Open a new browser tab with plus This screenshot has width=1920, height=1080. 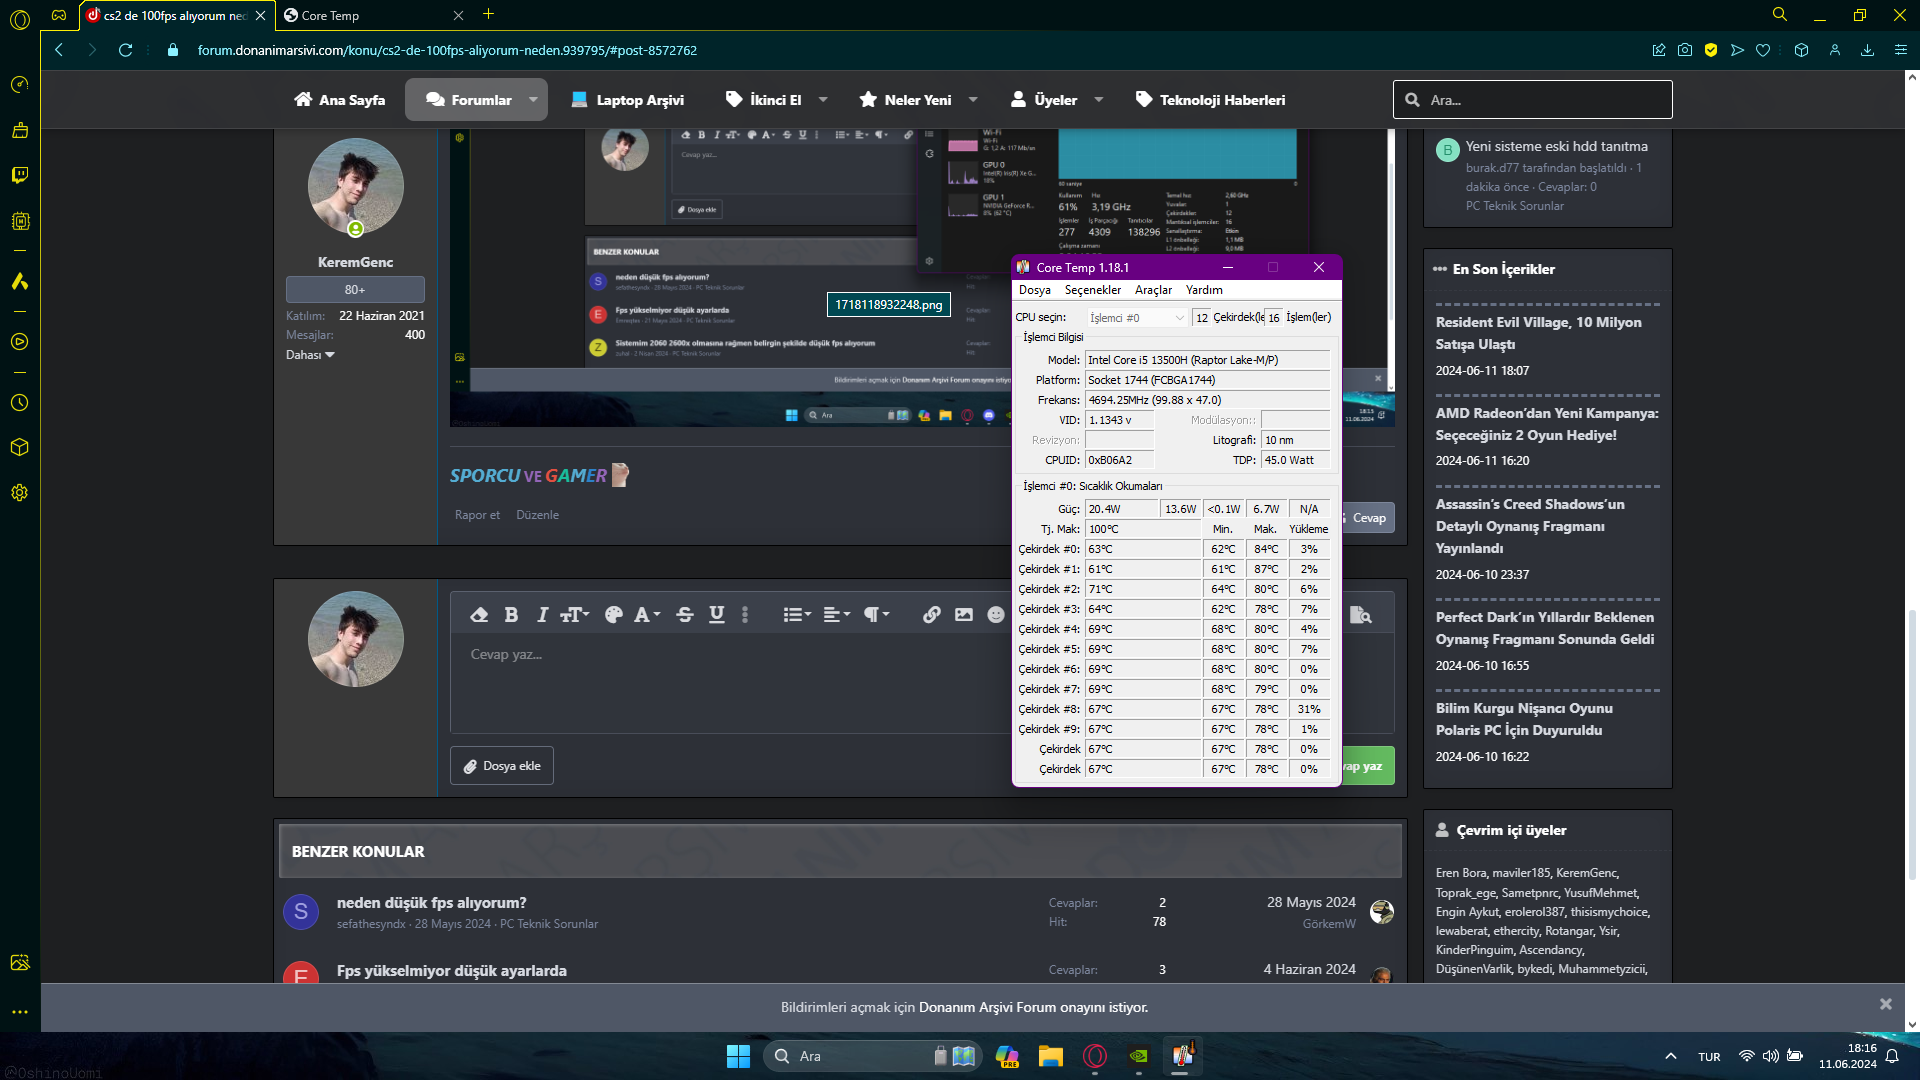(x=488, y=14)
